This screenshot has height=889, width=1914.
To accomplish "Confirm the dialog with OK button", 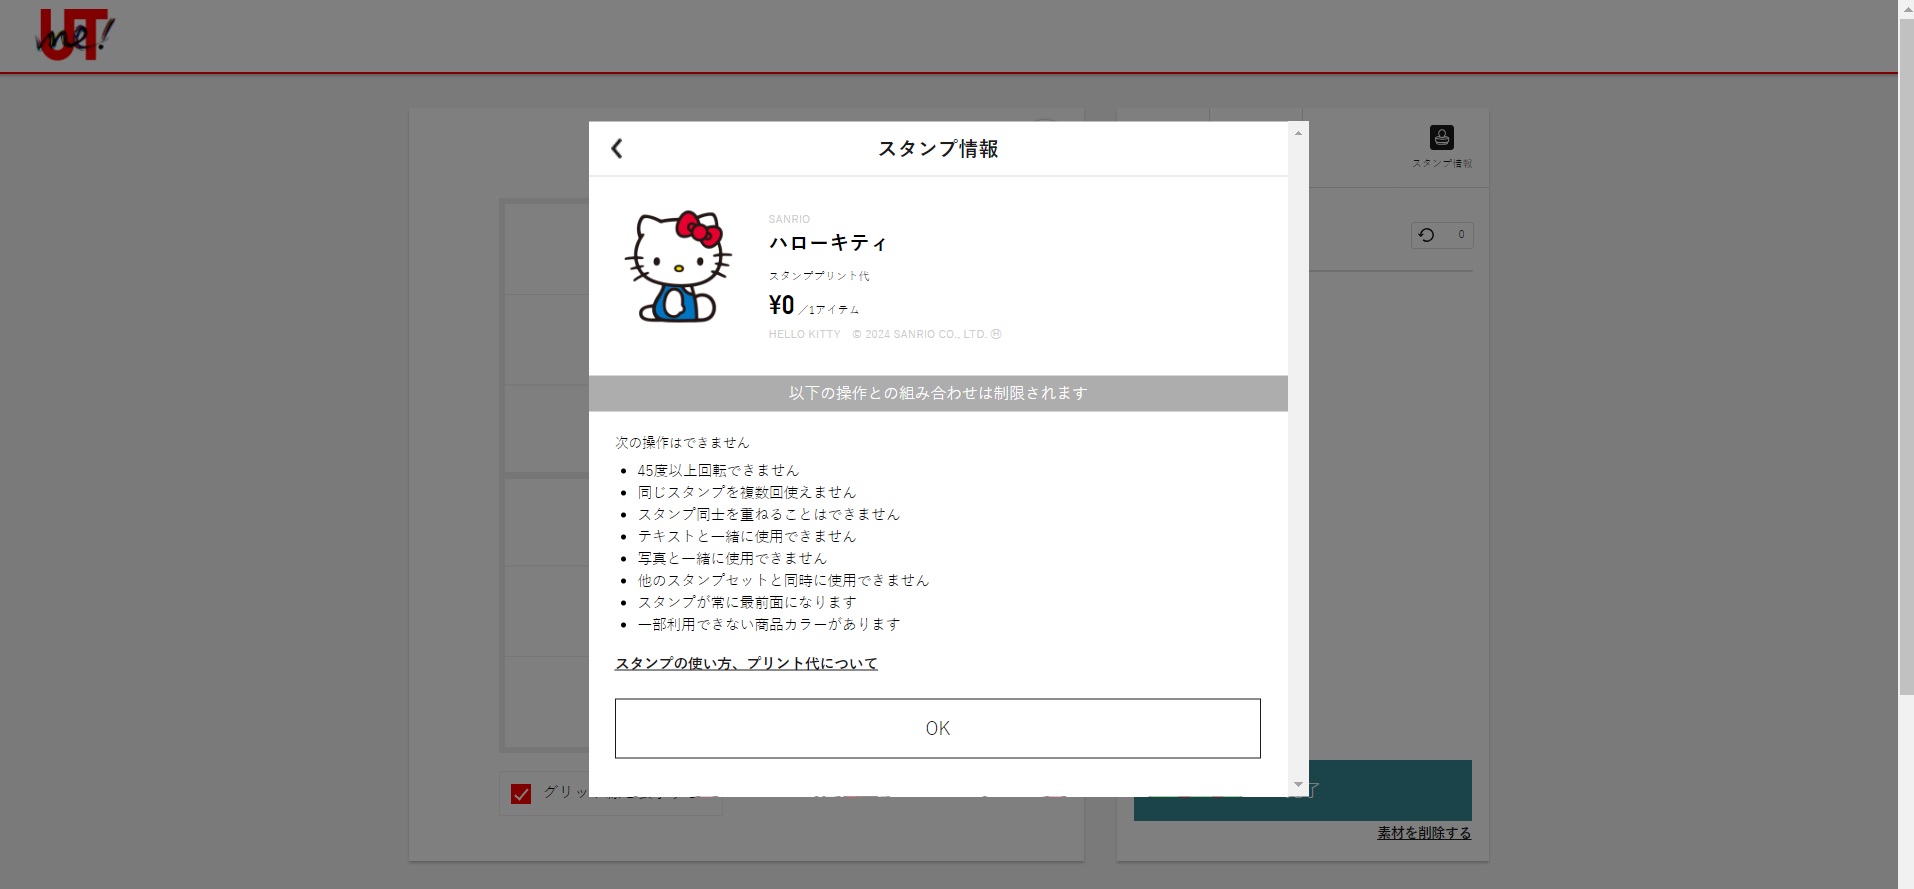I will (938, 728).
